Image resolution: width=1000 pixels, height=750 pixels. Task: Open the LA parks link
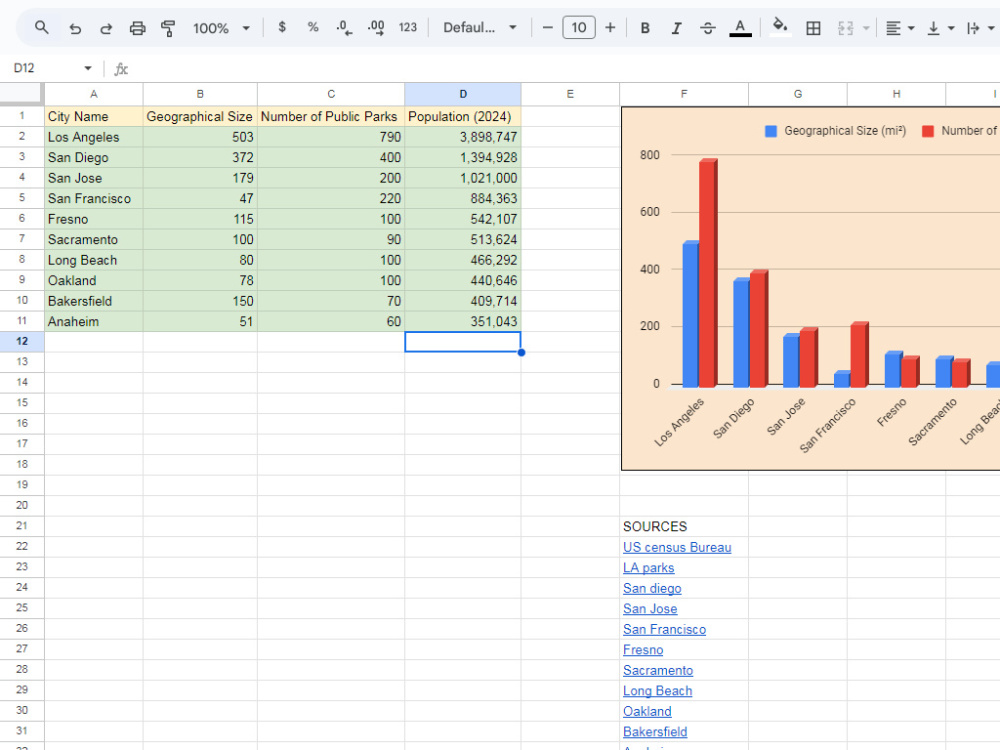[649, 568]
